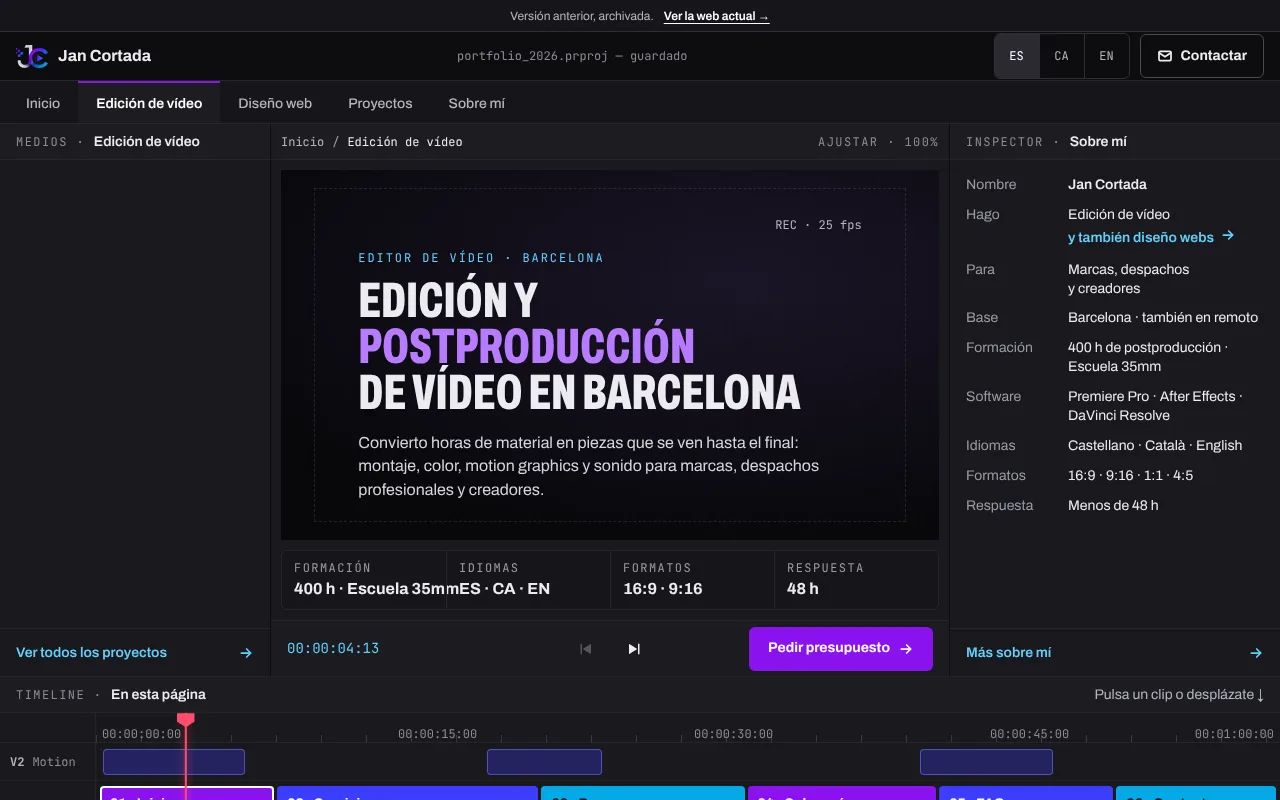This screenshot has height=800, width=1280.
Task: Click 'Premiere Pro · After Effects' in the inspector
Action: click(1155, 396)
